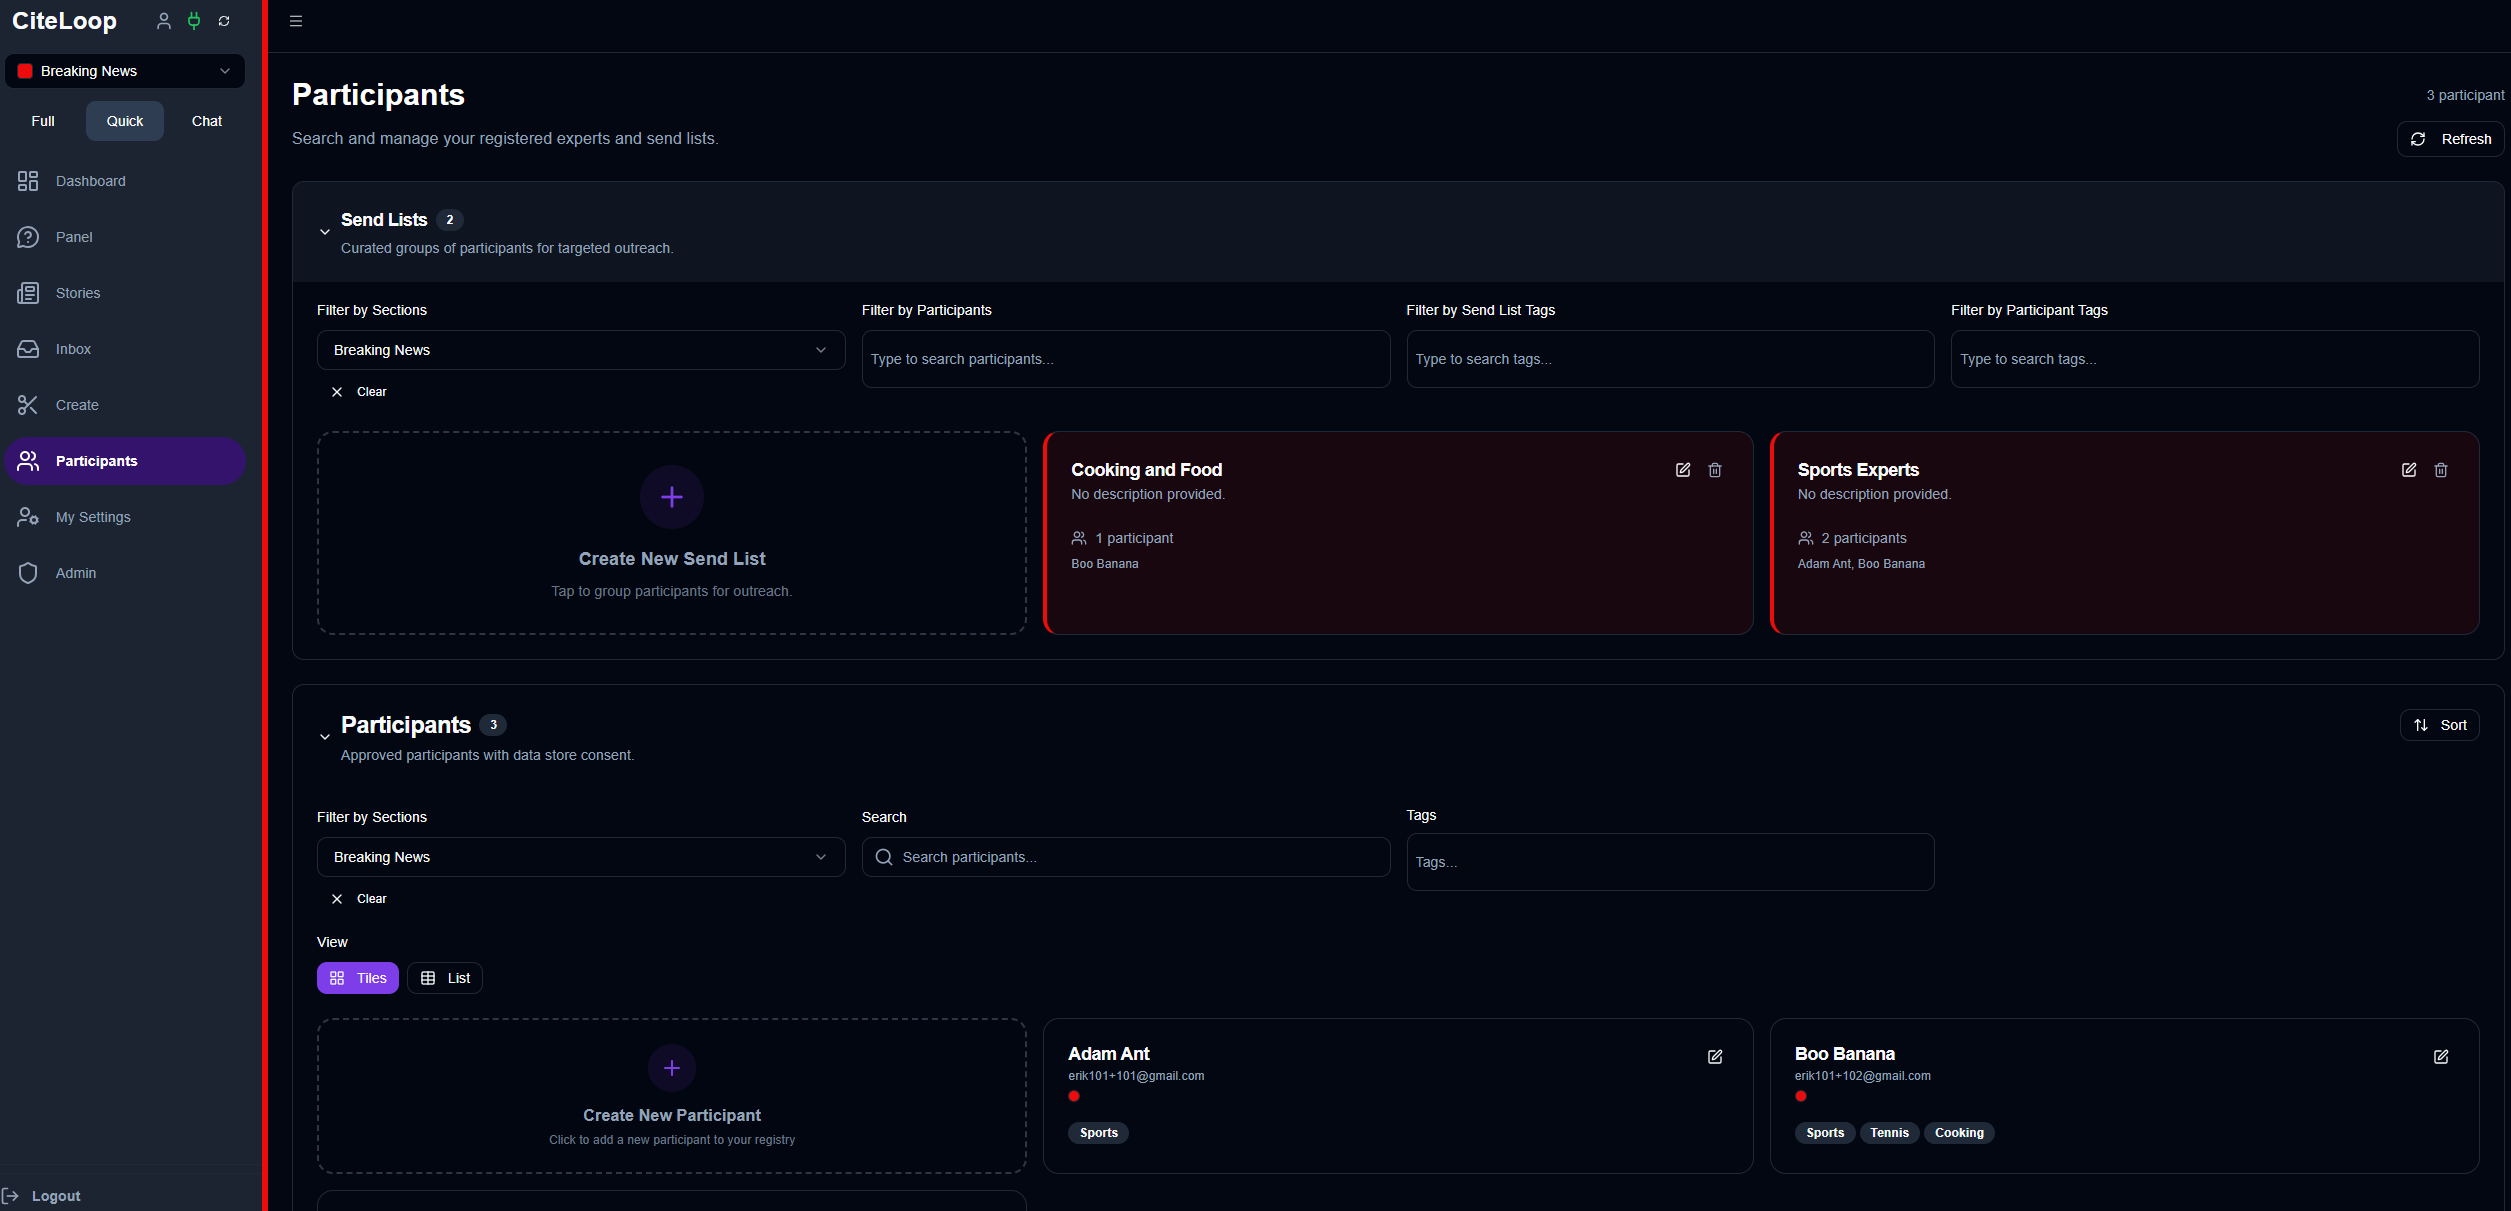Focus the Filter by Send List Tags field
This screenshot has height=1211, width=2511.
(x=1670, y=359)
